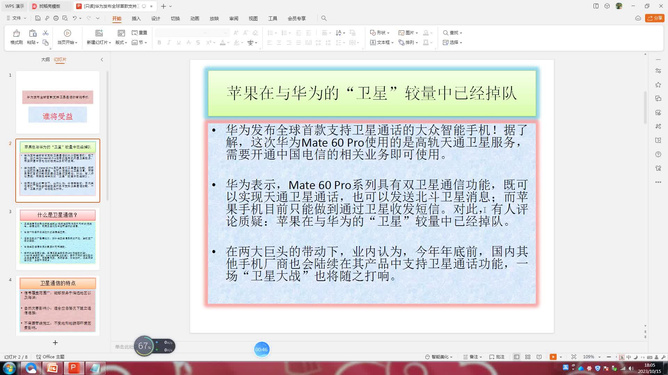Switch to Reading view icon
Image resolution: width=668 pixels, height=375 pixels.
click(x=539, y=357)
